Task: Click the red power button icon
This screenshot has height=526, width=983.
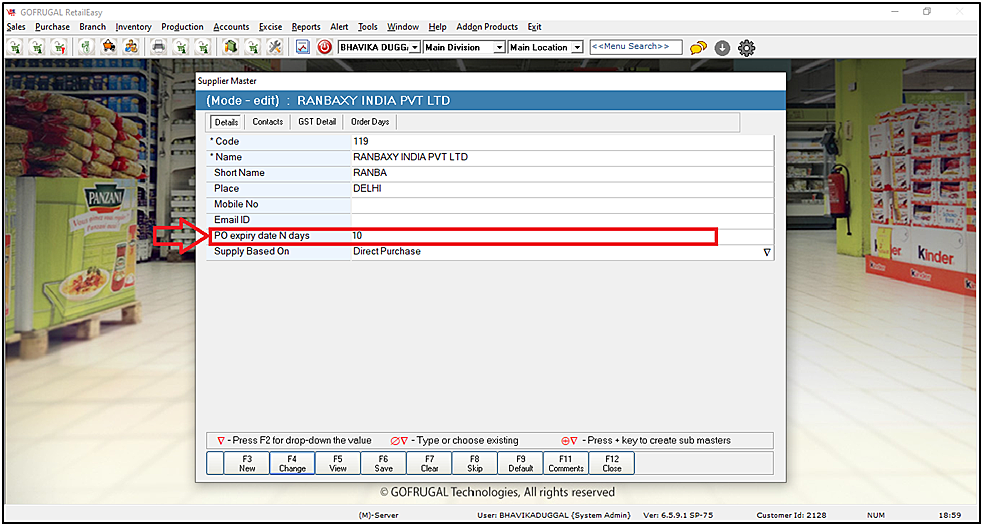Action: [x=325, y=47]
